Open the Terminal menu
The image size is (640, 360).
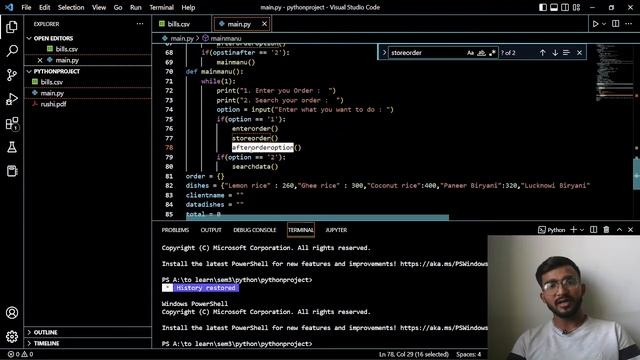point(162,7)
